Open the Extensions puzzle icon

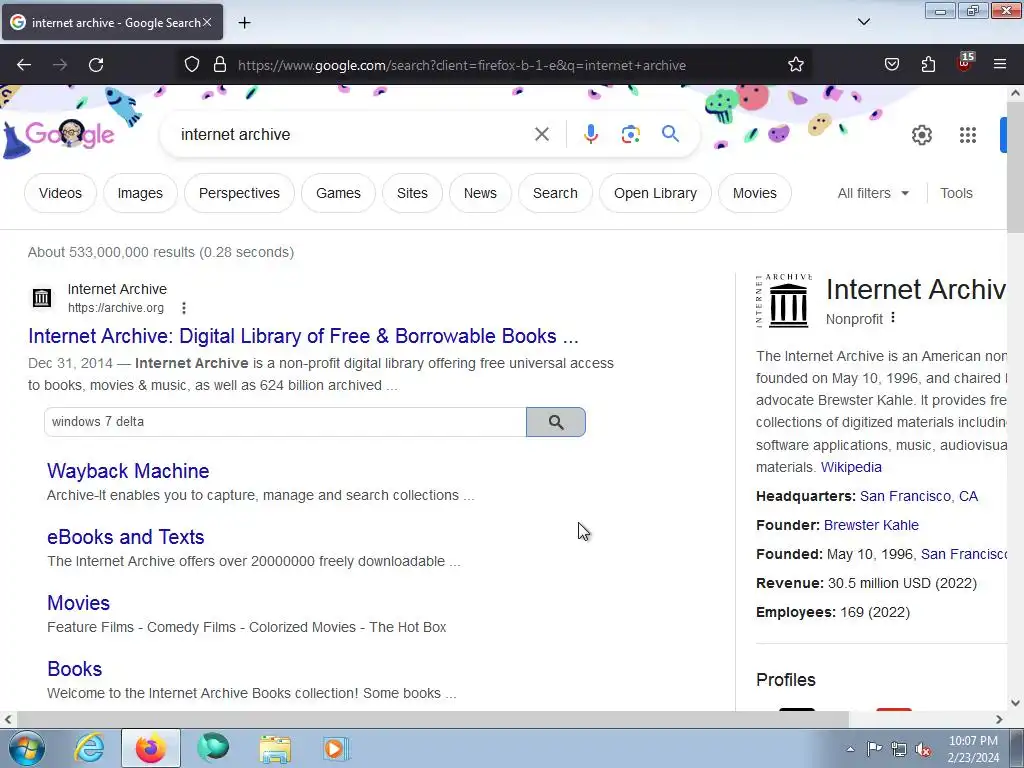(x=928, y=65)
